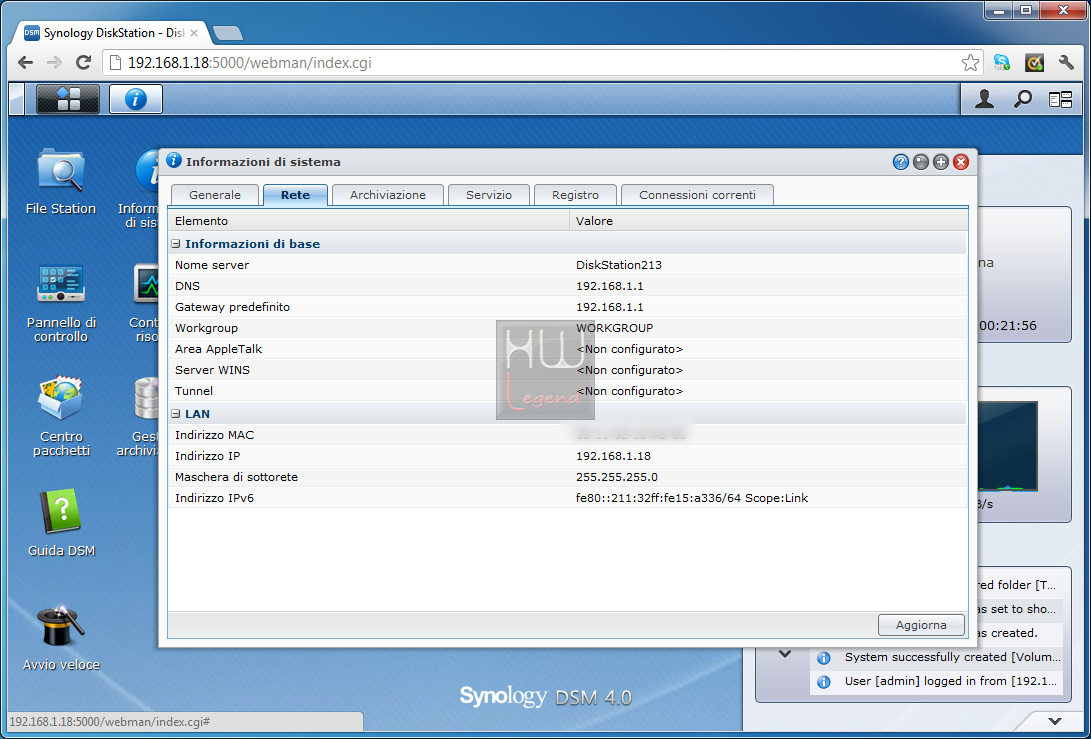The width and height of the screenshot is (1091, 739).
Task: Click the Valore column header
Action: point(768,221)
